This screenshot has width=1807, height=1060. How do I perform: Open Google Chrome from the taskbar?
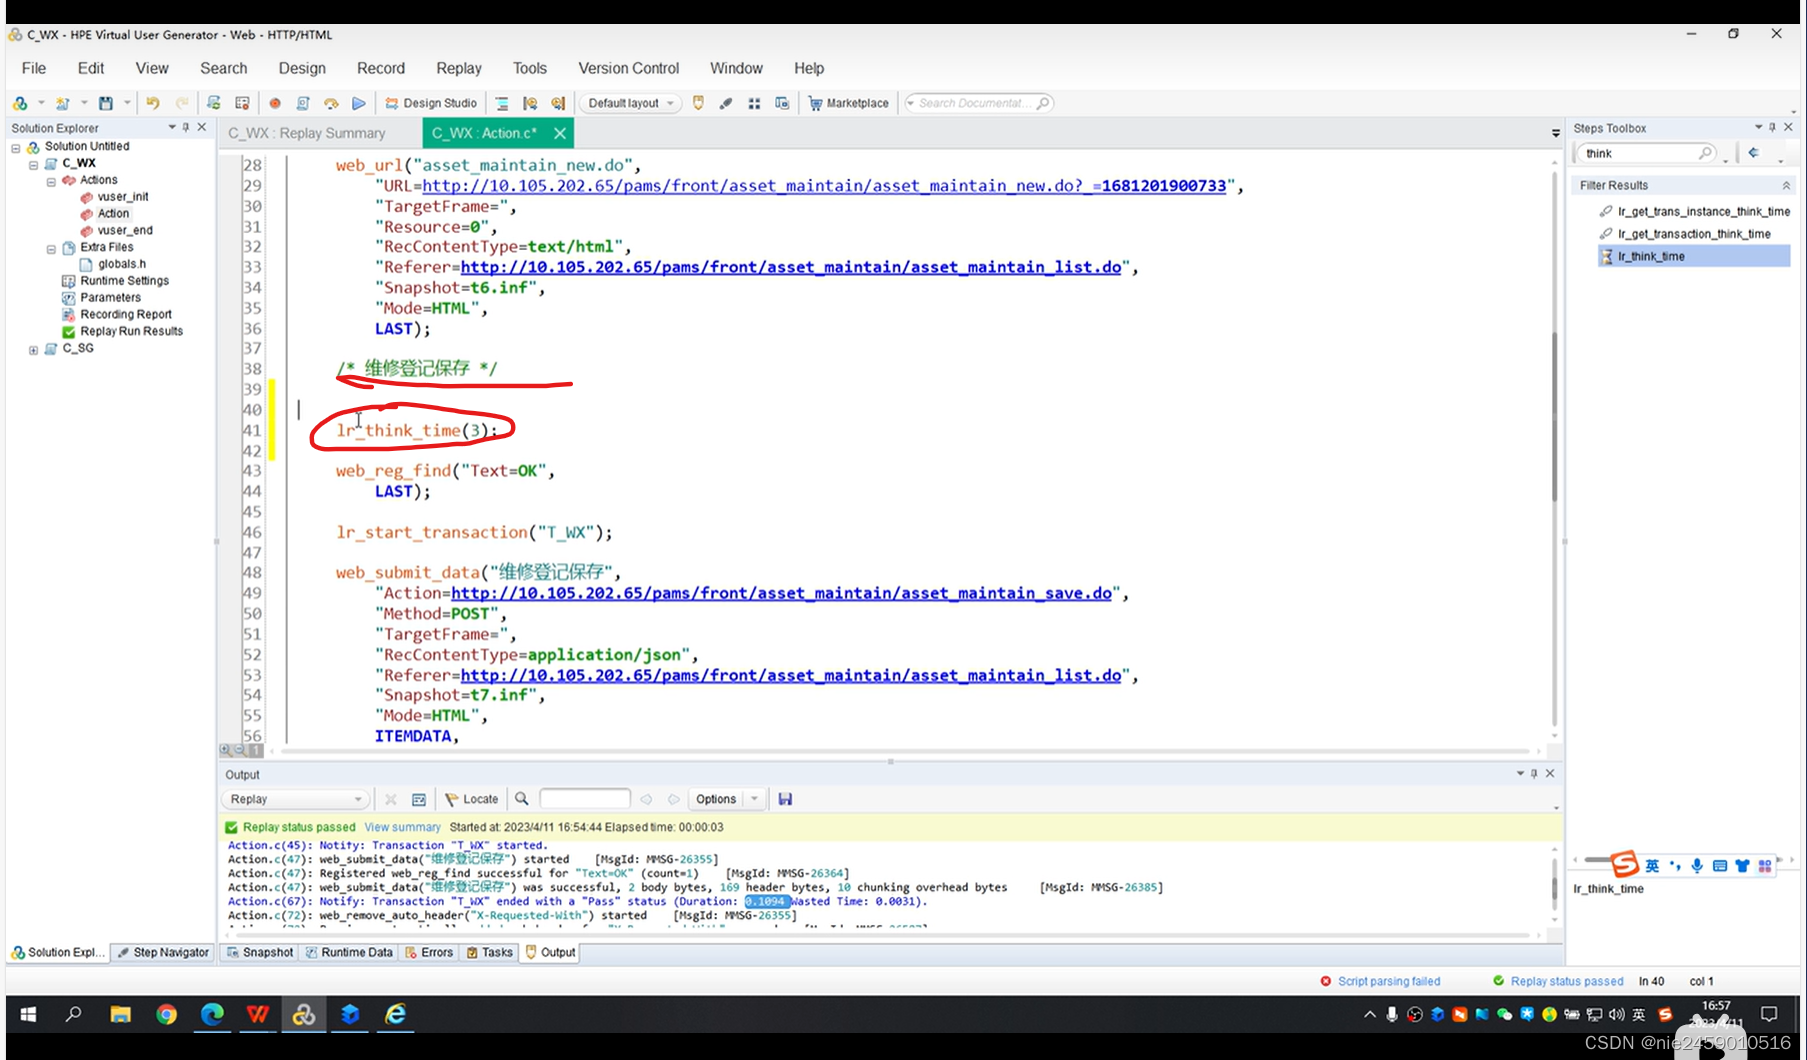tap(167, 1014)
